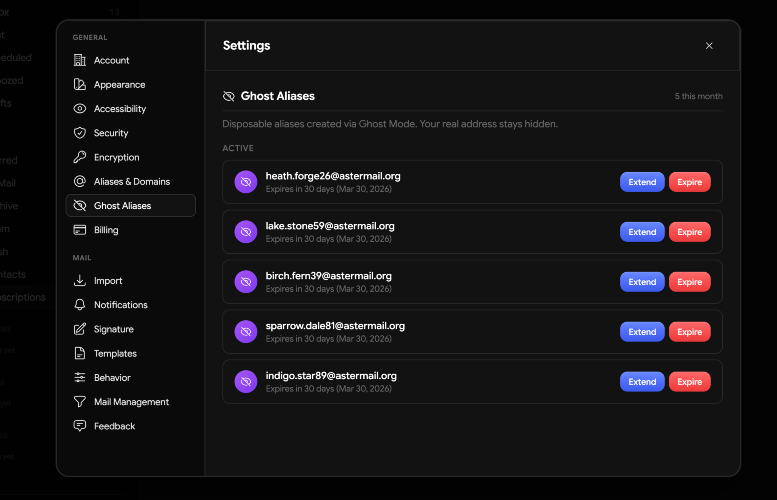The image size is (777, 500).
Task: Expire the lake.stone59 alias
Action: [689, 232]
